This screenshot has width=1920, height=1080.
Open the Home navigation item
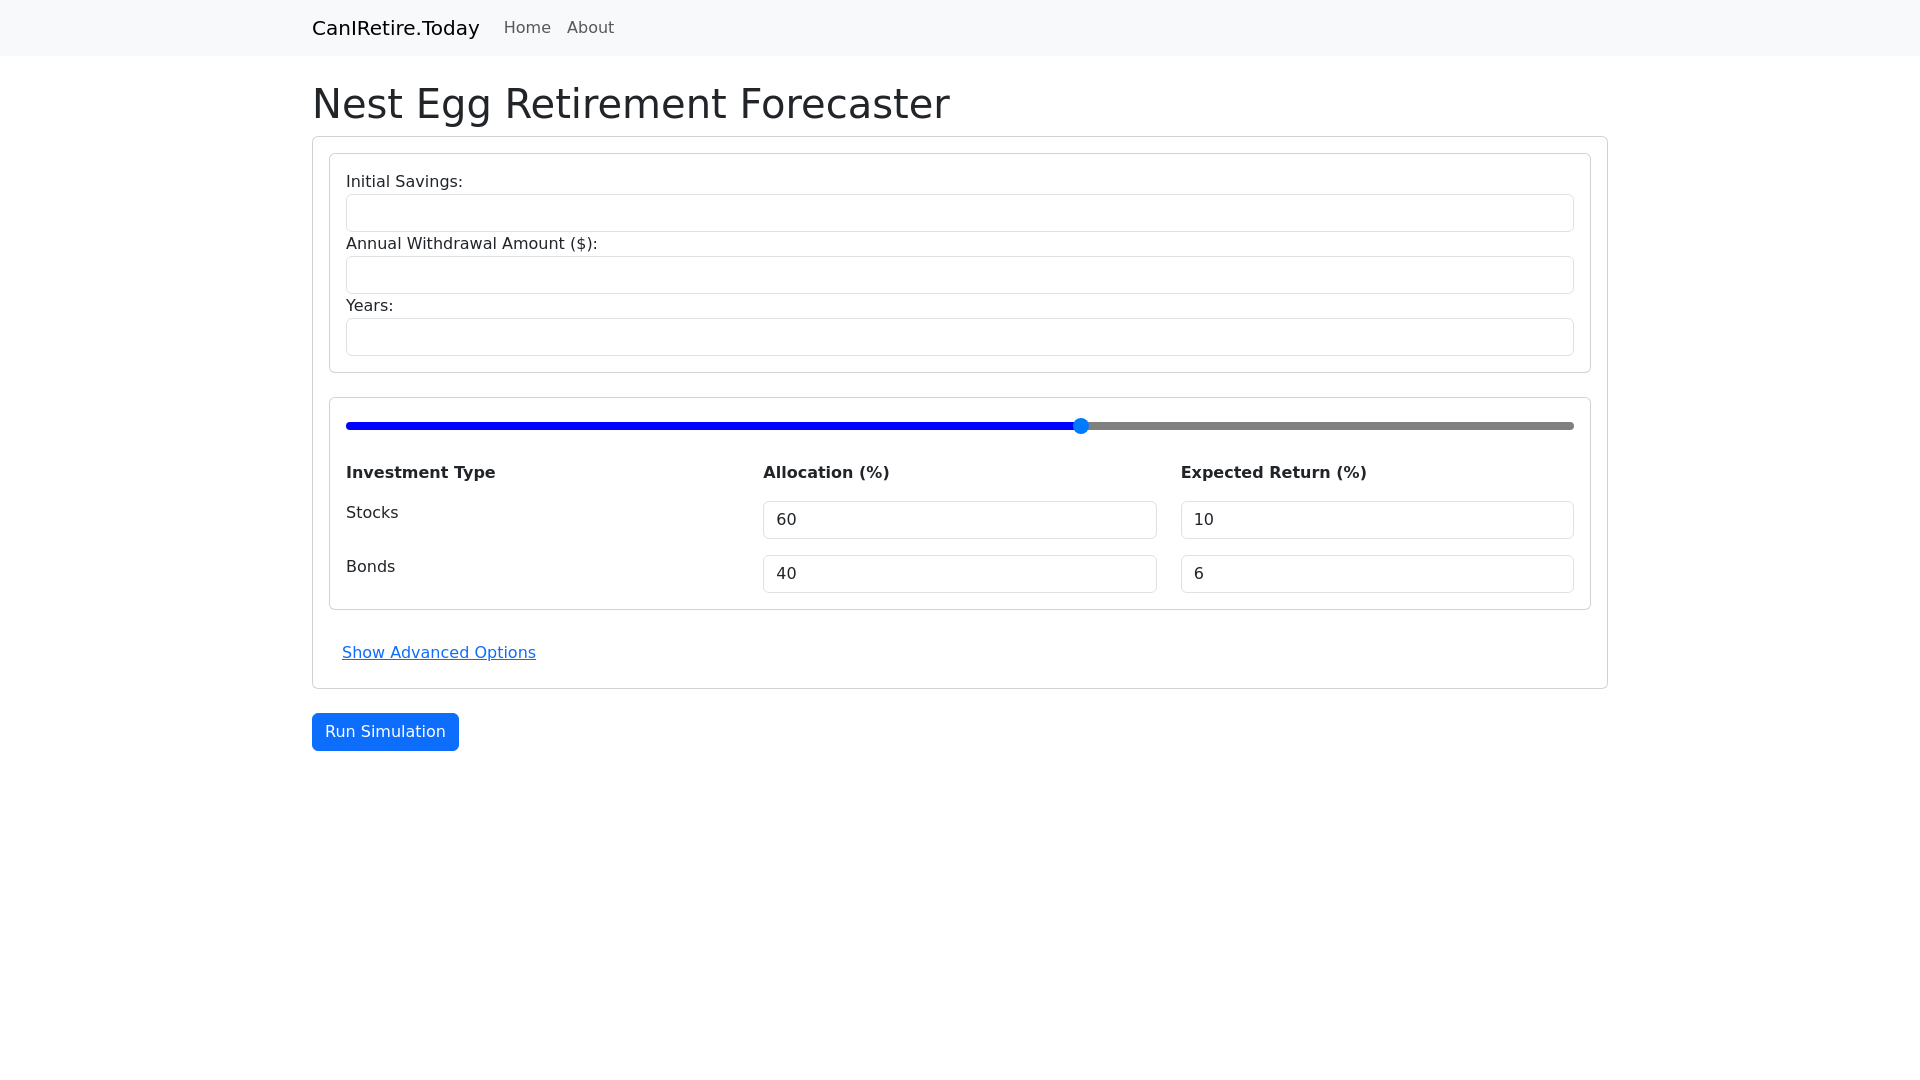point(527,28)
